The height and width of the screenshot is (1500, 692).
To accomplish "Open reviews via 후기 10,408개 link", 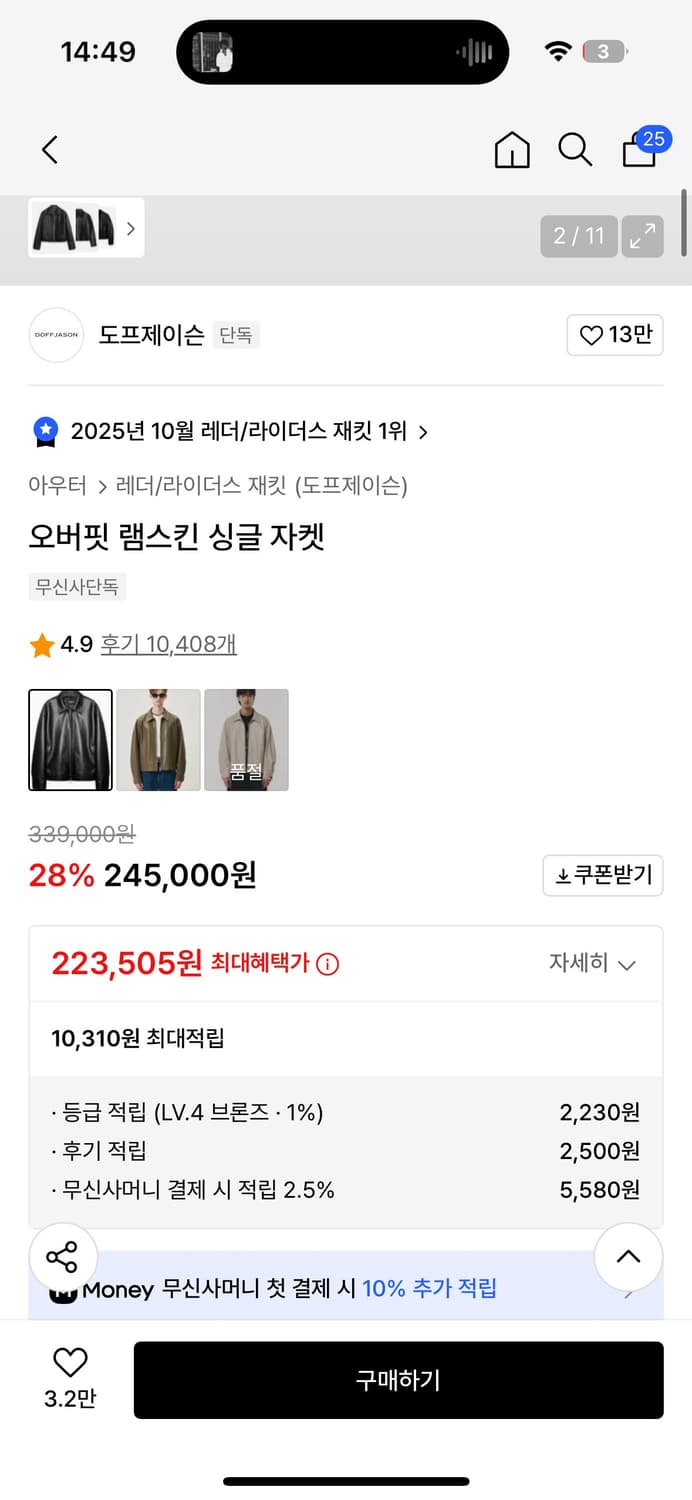I will [x=166, y=645].
